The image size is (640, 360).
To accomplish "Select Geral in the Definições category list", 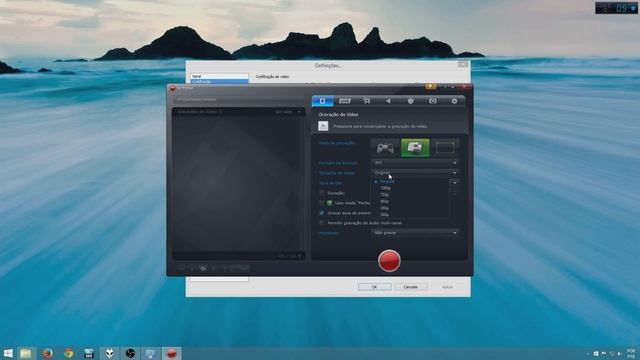I will tap(219, 76).
